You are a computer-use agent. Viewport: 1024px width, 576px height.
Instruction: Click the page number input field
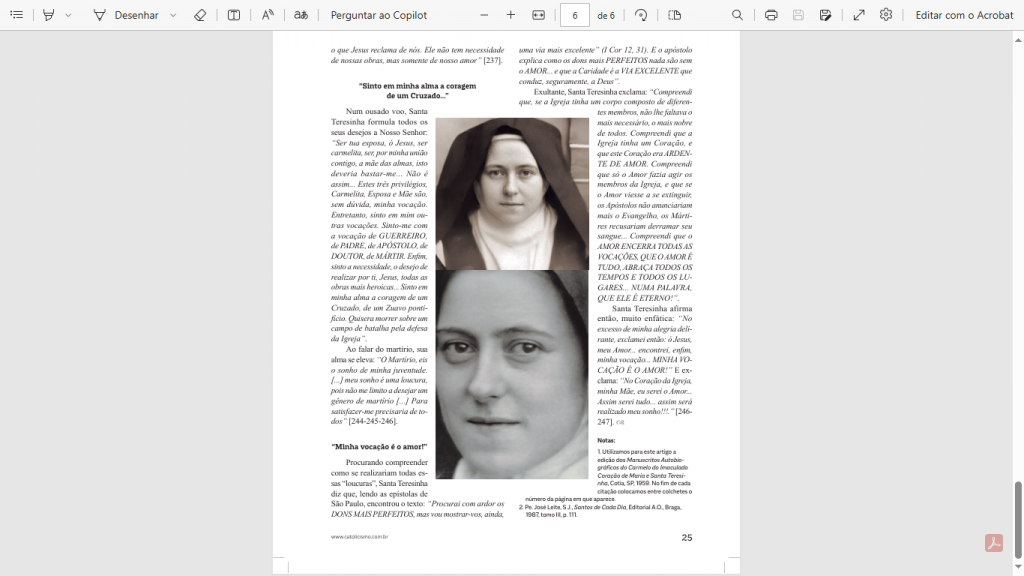(575, 15)
